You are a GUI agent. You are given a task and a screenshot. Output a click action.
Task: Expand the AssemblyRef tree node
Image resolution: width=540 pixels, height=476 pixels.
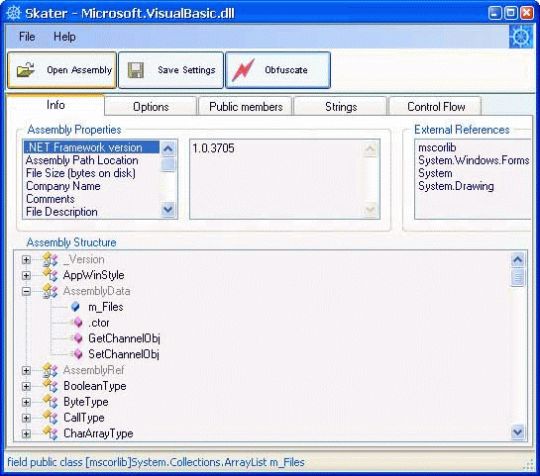pos(26,370)
